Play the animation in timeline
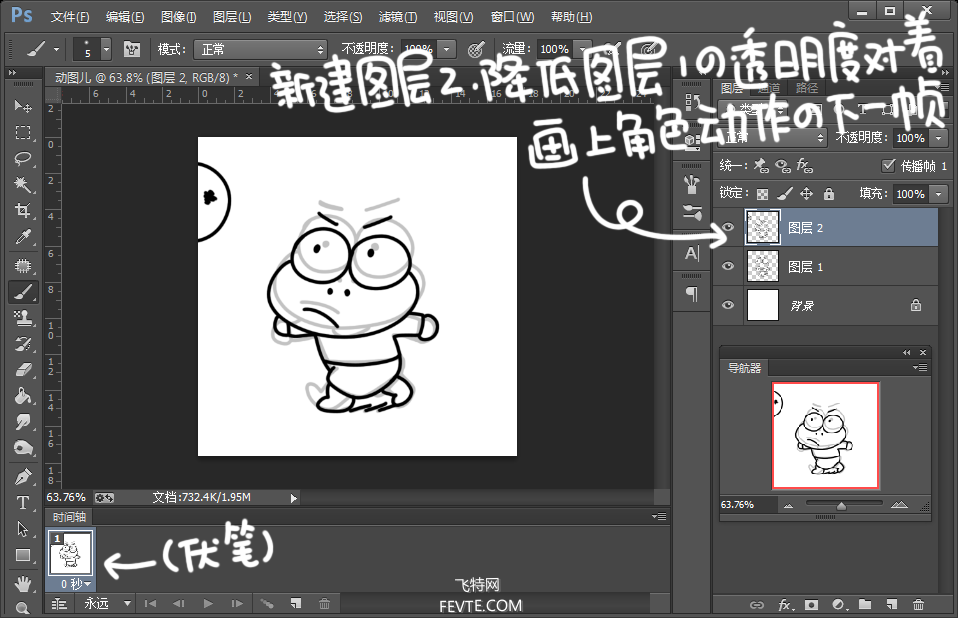 pos(208,604)
